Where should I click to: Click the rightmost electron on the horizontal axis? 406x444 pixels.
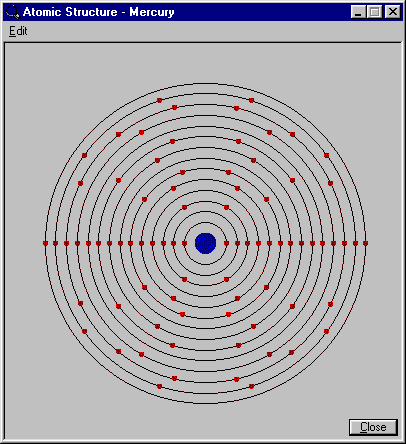tap(365, 243)
